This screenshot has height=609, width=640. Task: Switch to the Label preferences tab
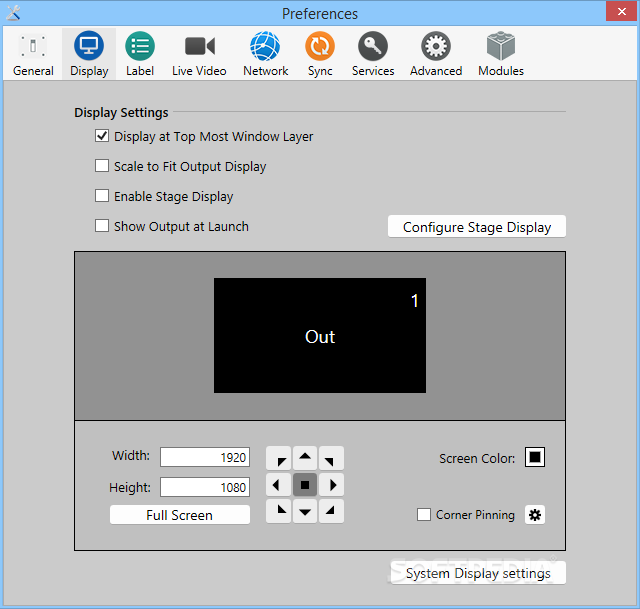[x=140, y=54]
